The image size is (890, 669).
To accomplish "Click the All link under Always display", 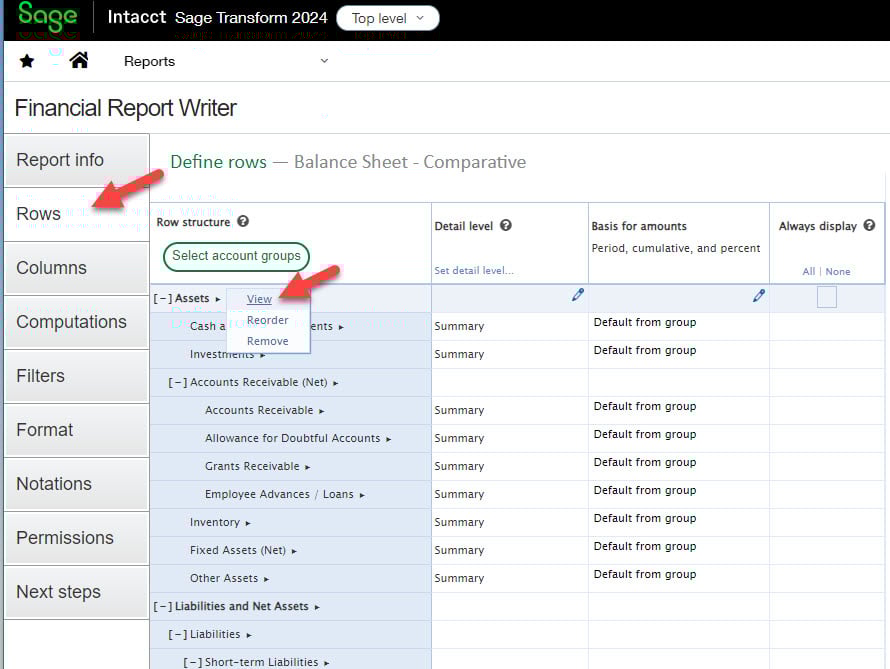I will click(809, 271).
